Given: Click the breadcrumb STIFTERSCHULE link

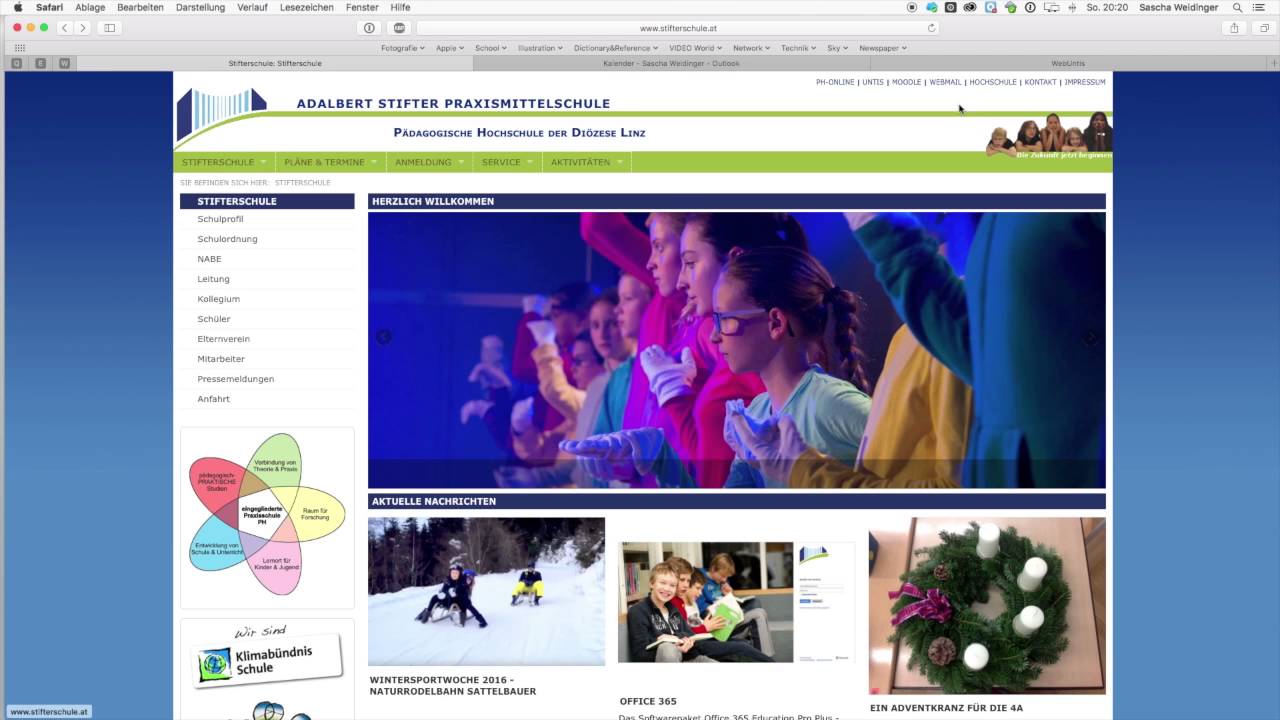Looking at the screenshot, I should (302, 183).
